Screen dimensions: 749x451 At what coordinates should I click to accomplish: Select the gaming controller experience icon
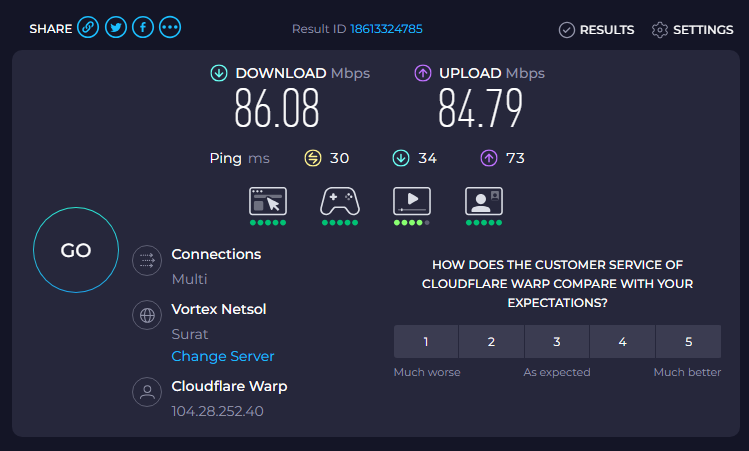(340, 201)
